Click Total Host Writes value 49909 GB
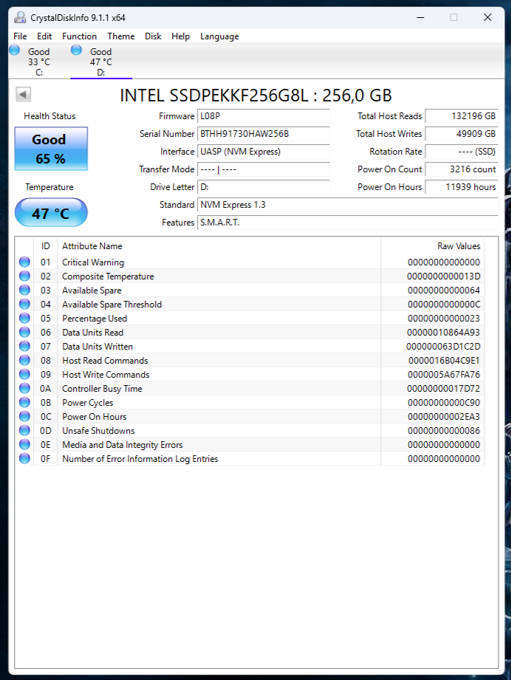Screen dimensions: 511x680 pos(462,134)
